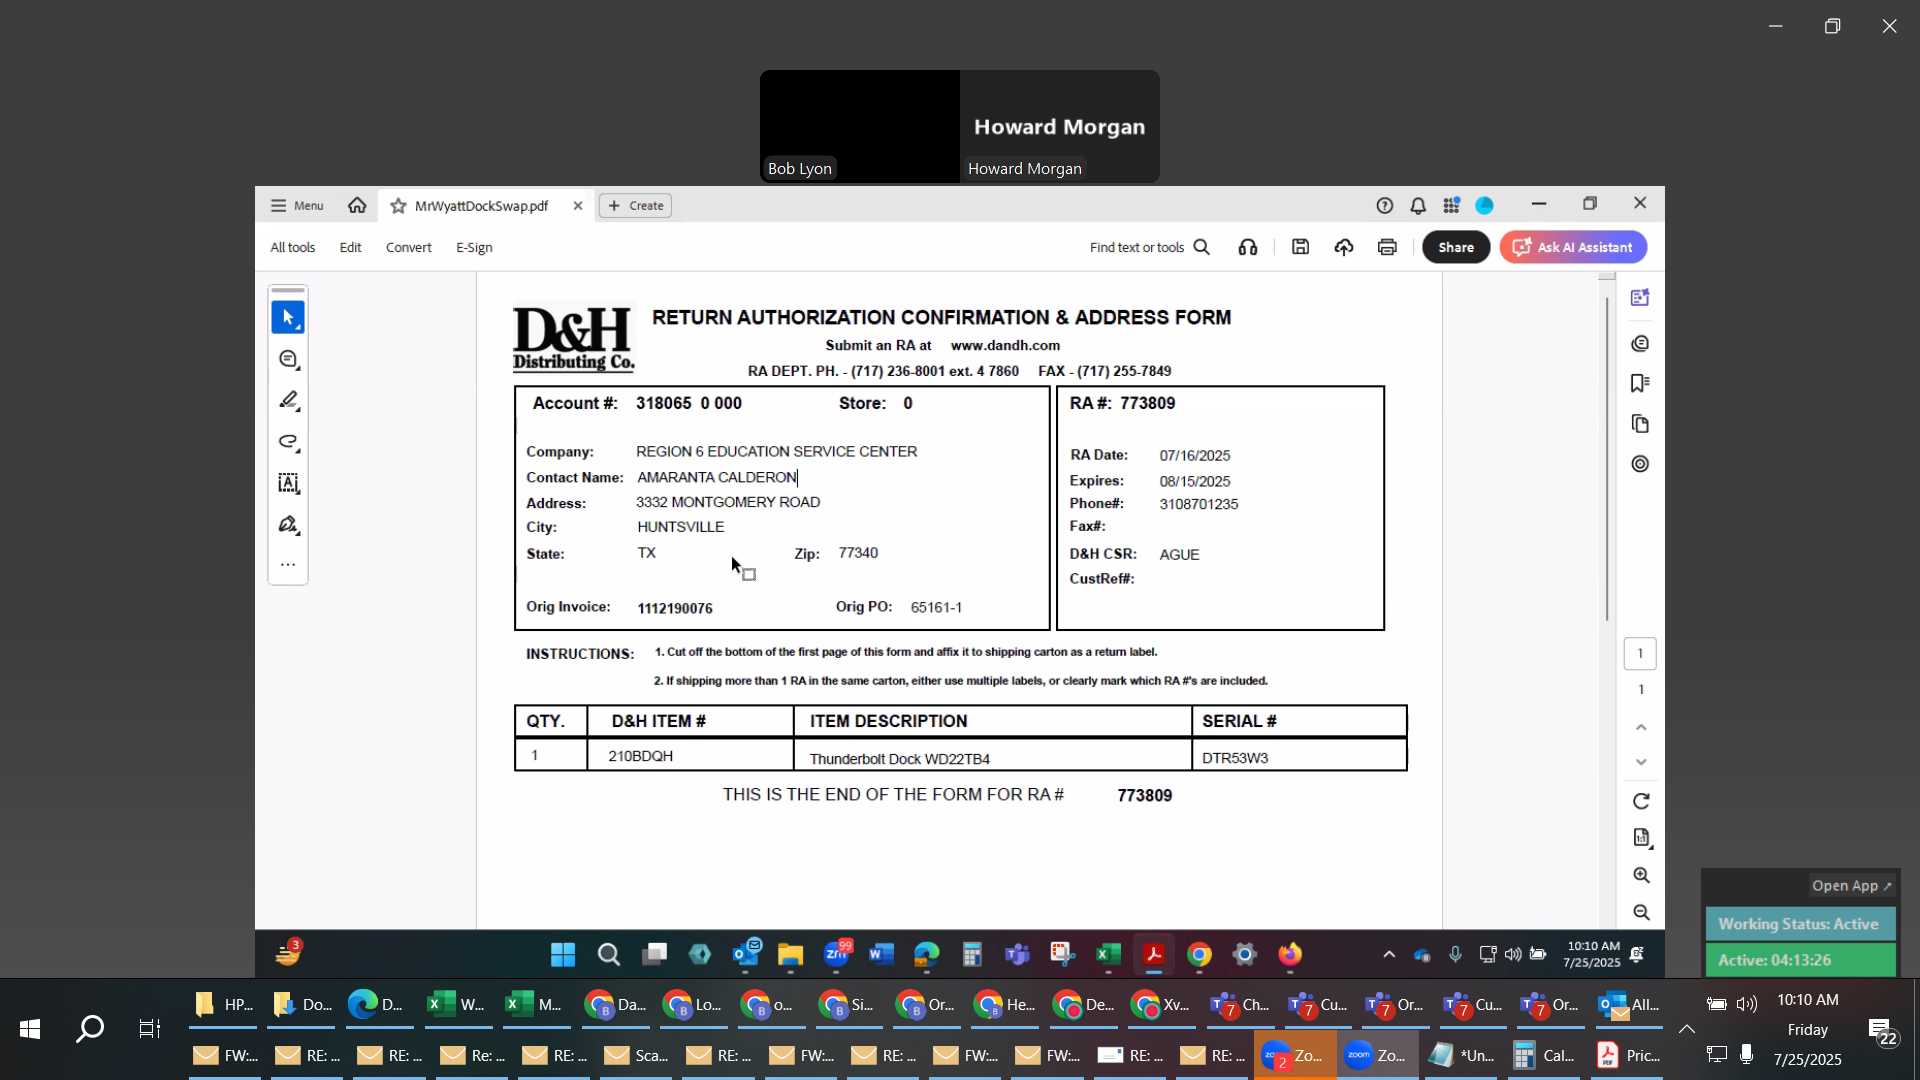Viewport: 1920px width, 1080px height.
Task: Open the Acrobat hamburger Menu
Action: point(297,206)
